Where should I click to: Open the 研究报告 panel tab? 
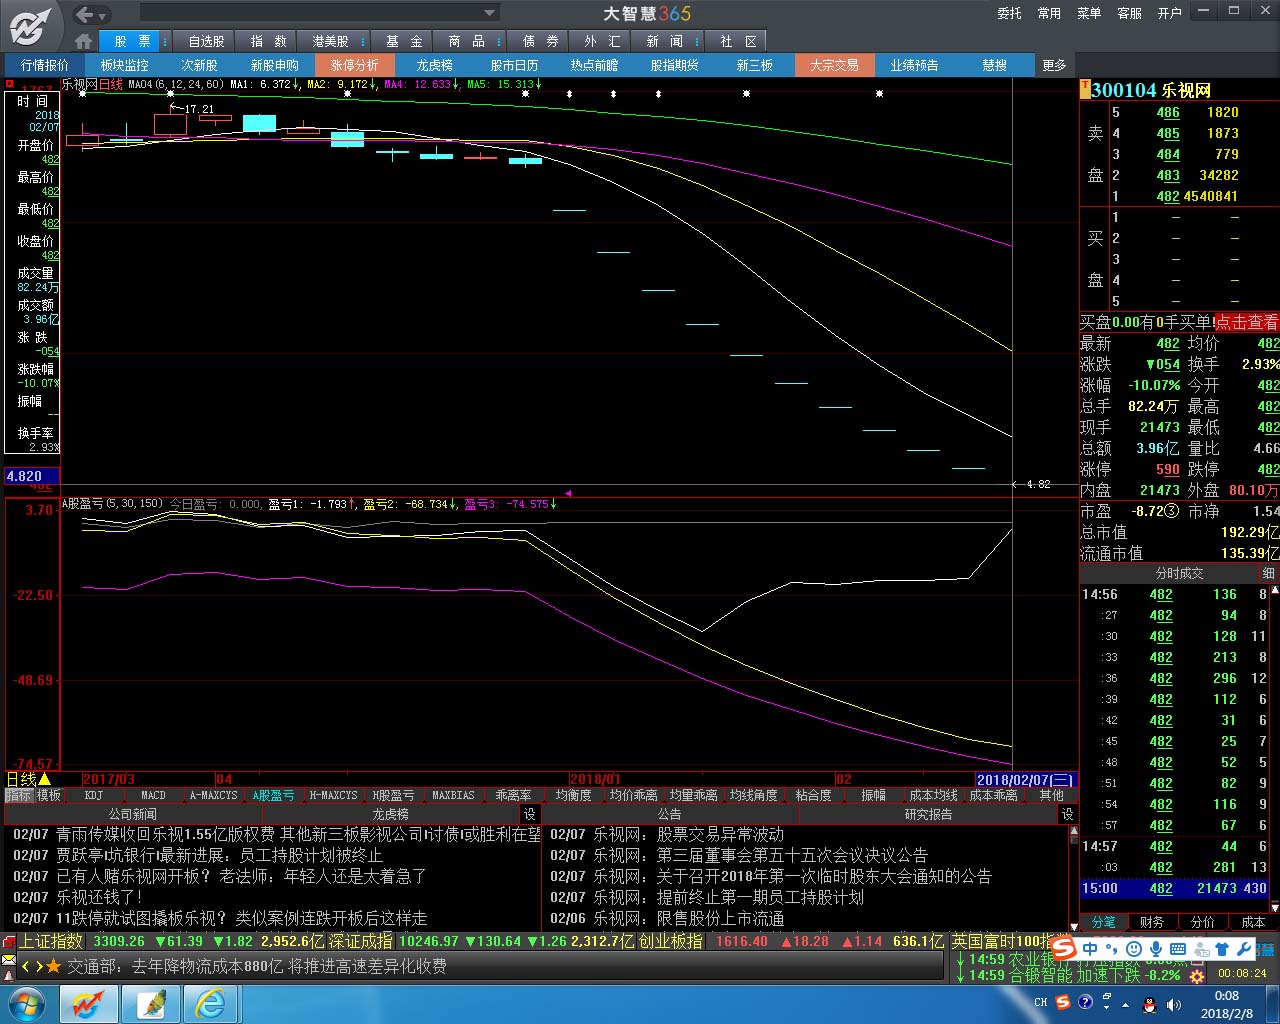tap(929, 814)
